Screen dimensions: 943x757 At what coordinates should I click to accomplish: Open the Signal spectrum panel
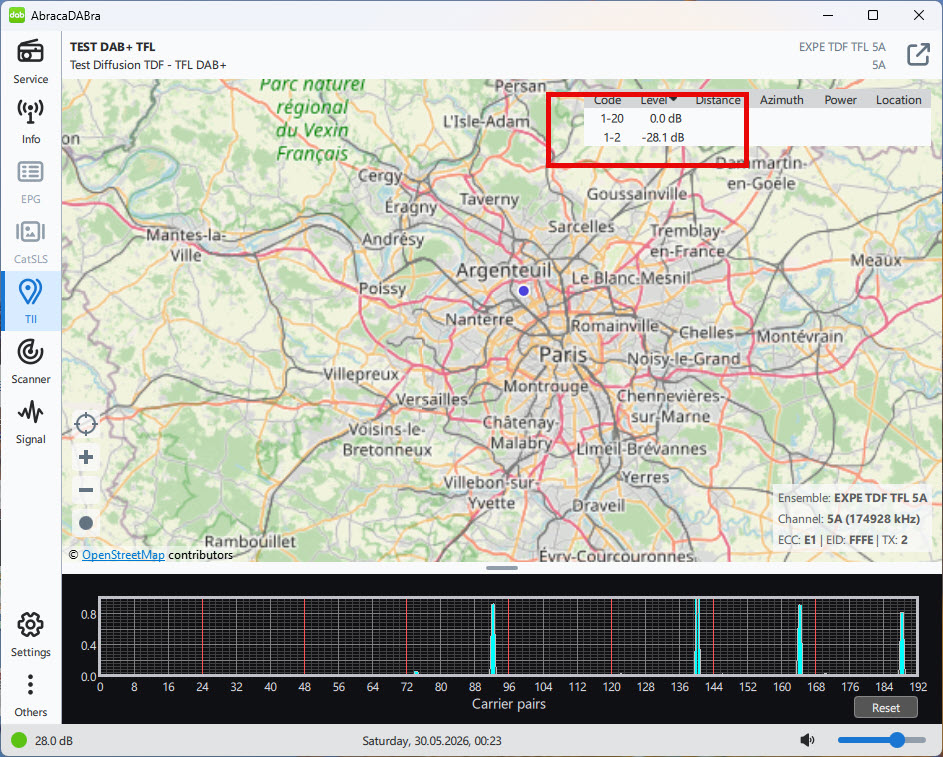(x=30, y=421)
